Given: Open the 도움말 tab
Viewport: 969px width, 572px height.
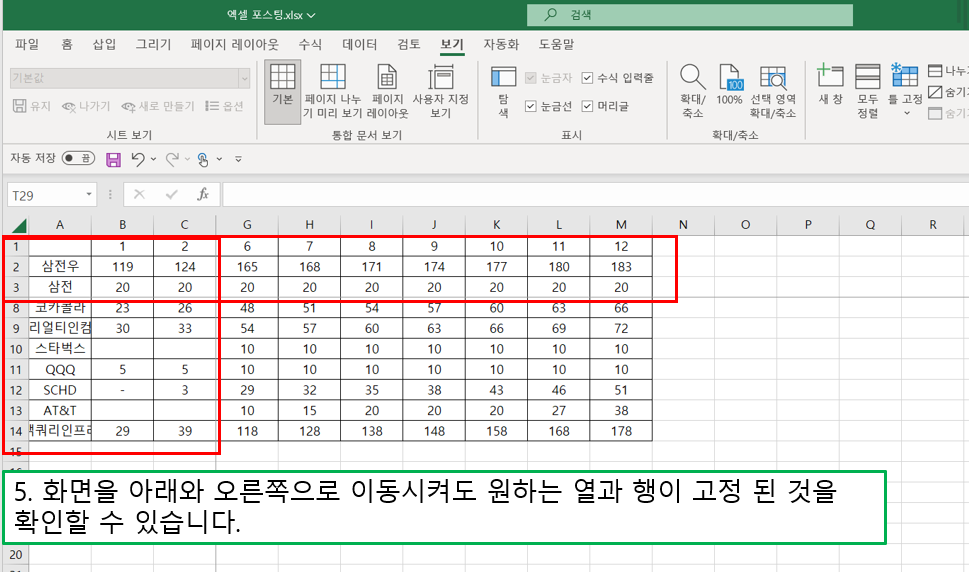Looking at the screenshot, I should point(556,44).
